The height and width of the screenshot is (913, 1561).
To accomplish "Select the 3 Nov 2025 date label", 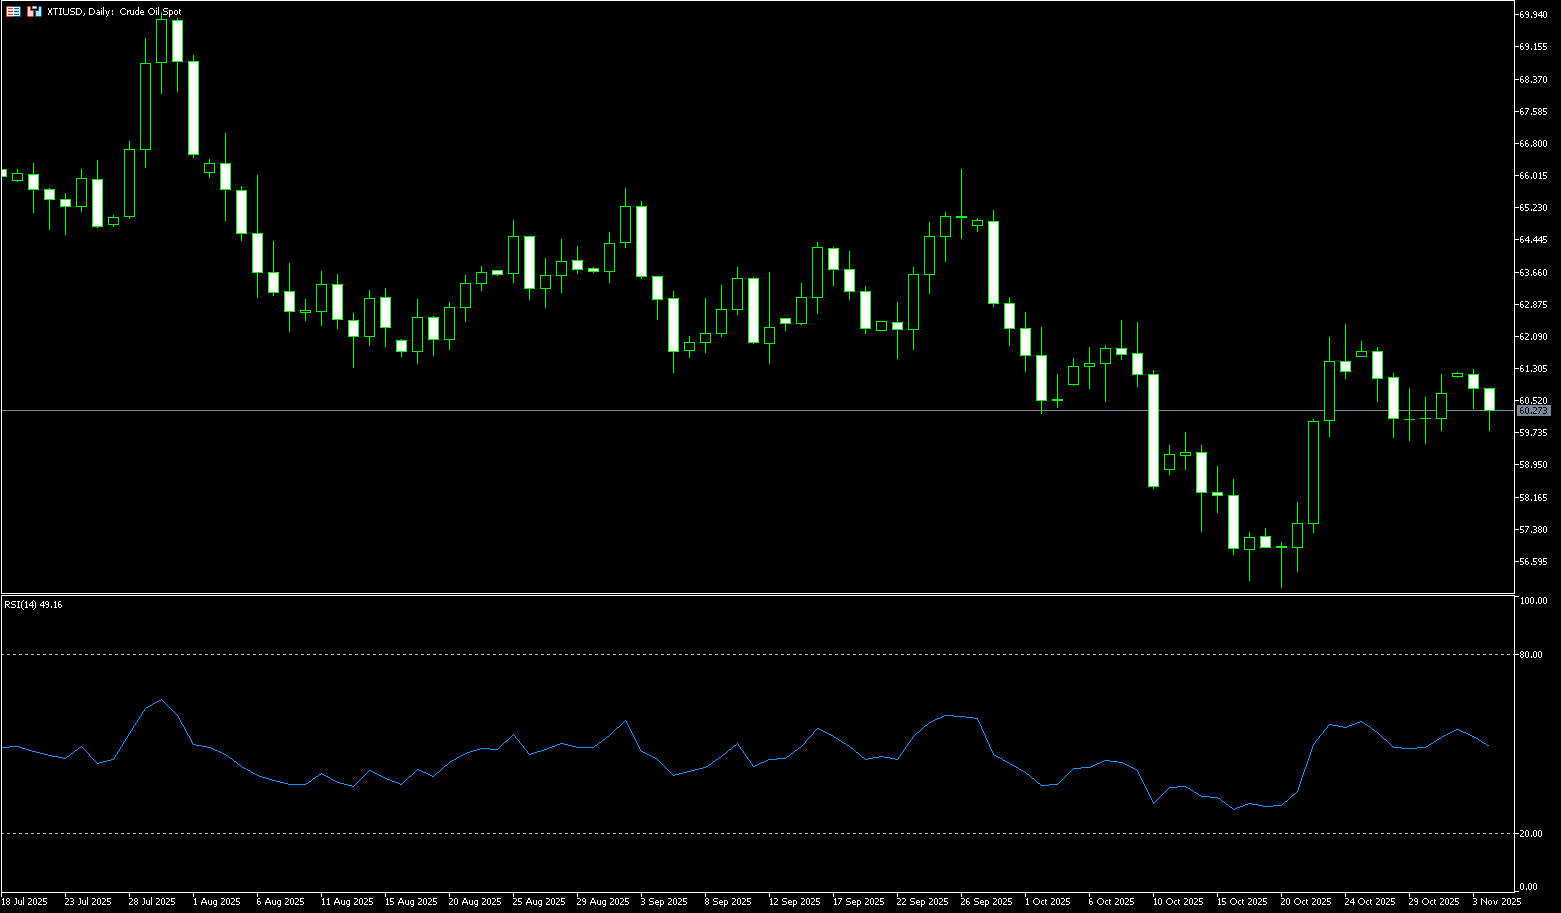I will (1497, 902).
